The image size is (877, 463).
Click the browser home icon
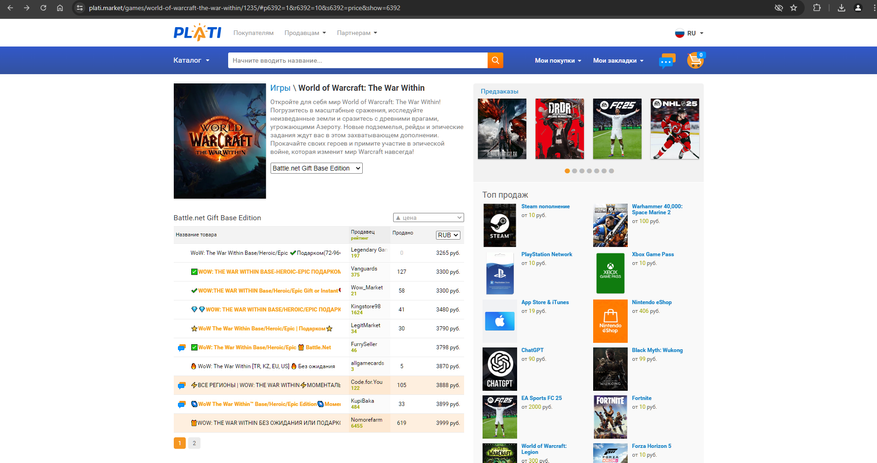click(x=60, y=8)
